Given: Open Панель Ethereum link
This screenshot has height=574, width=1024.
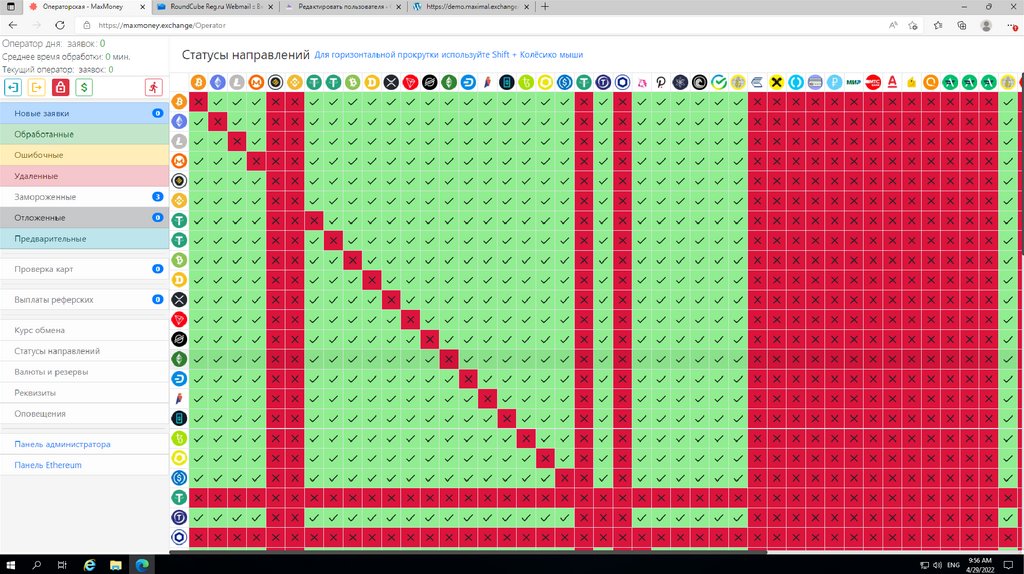Looking at the screenshot, I should [x=48, y=465].
